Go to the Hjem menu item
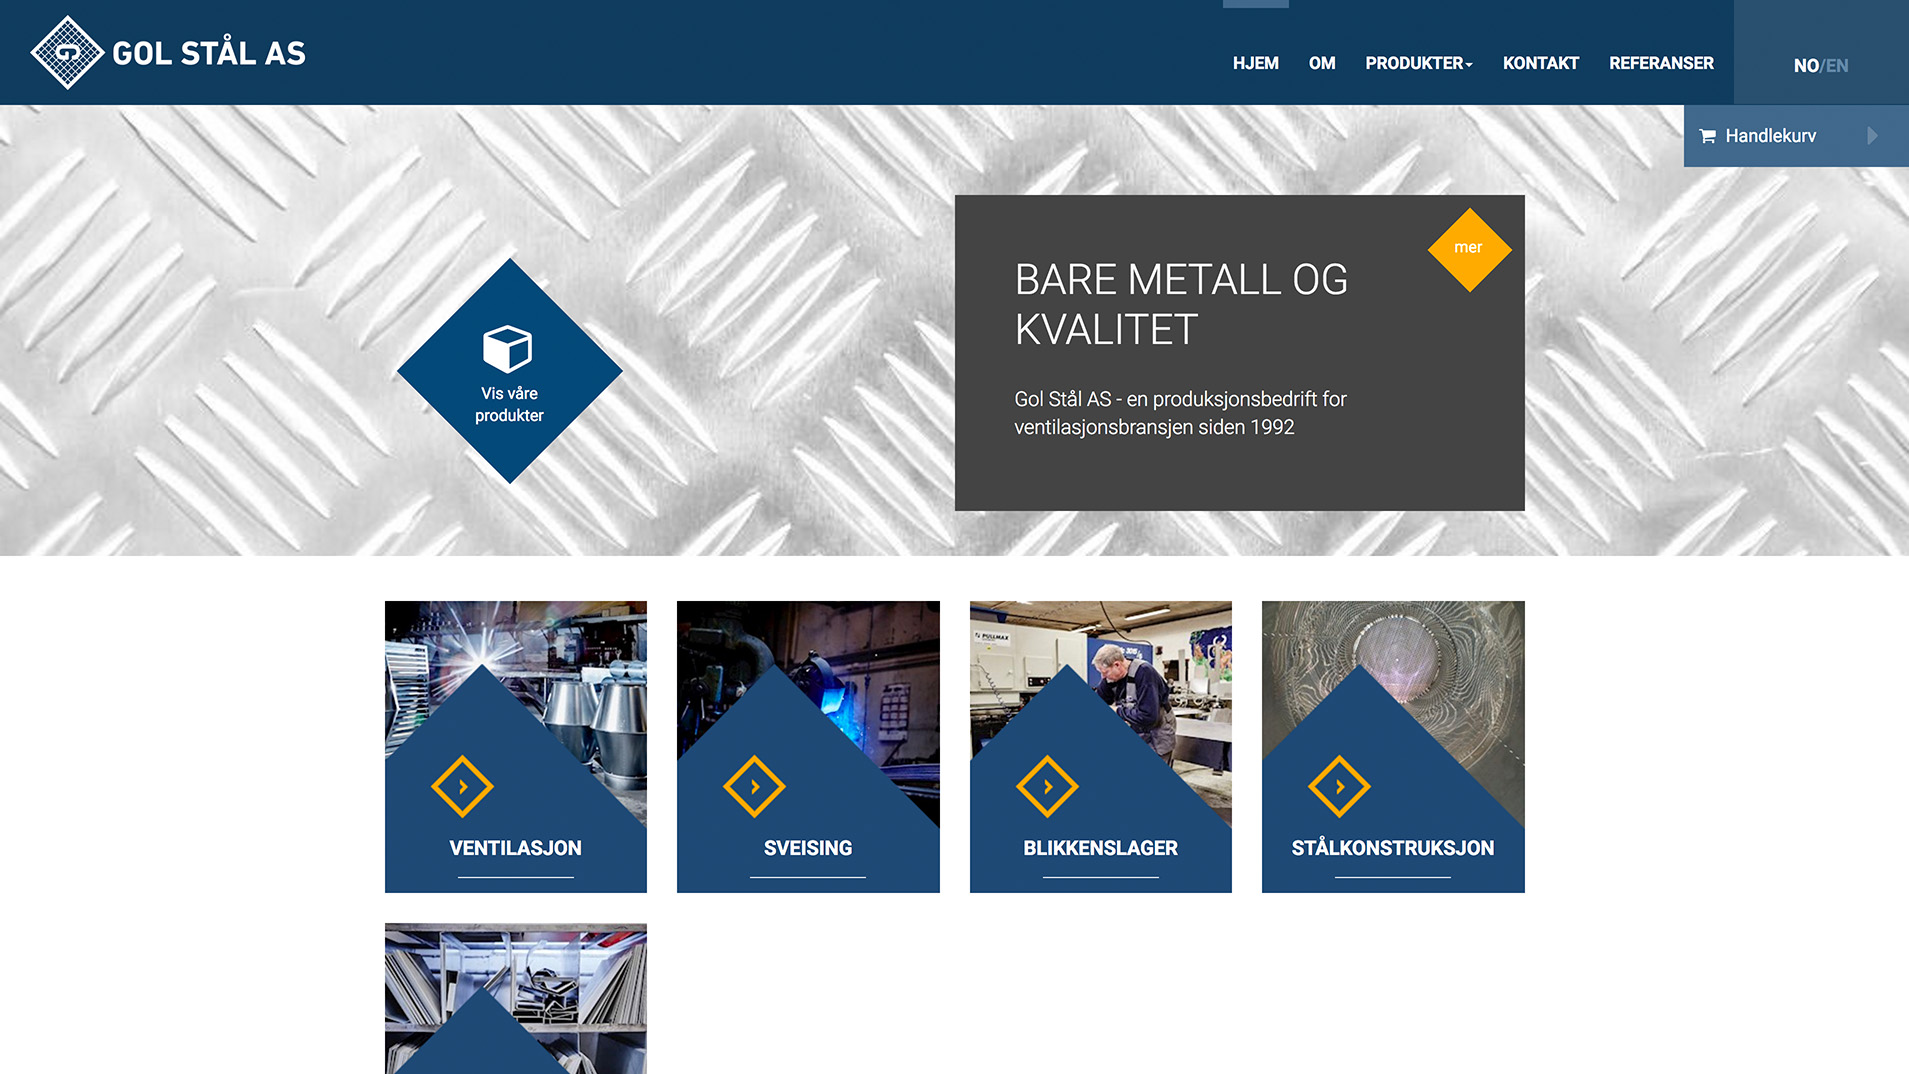The height and width of the screenshot is (1074, 1909). point(1255,63)
